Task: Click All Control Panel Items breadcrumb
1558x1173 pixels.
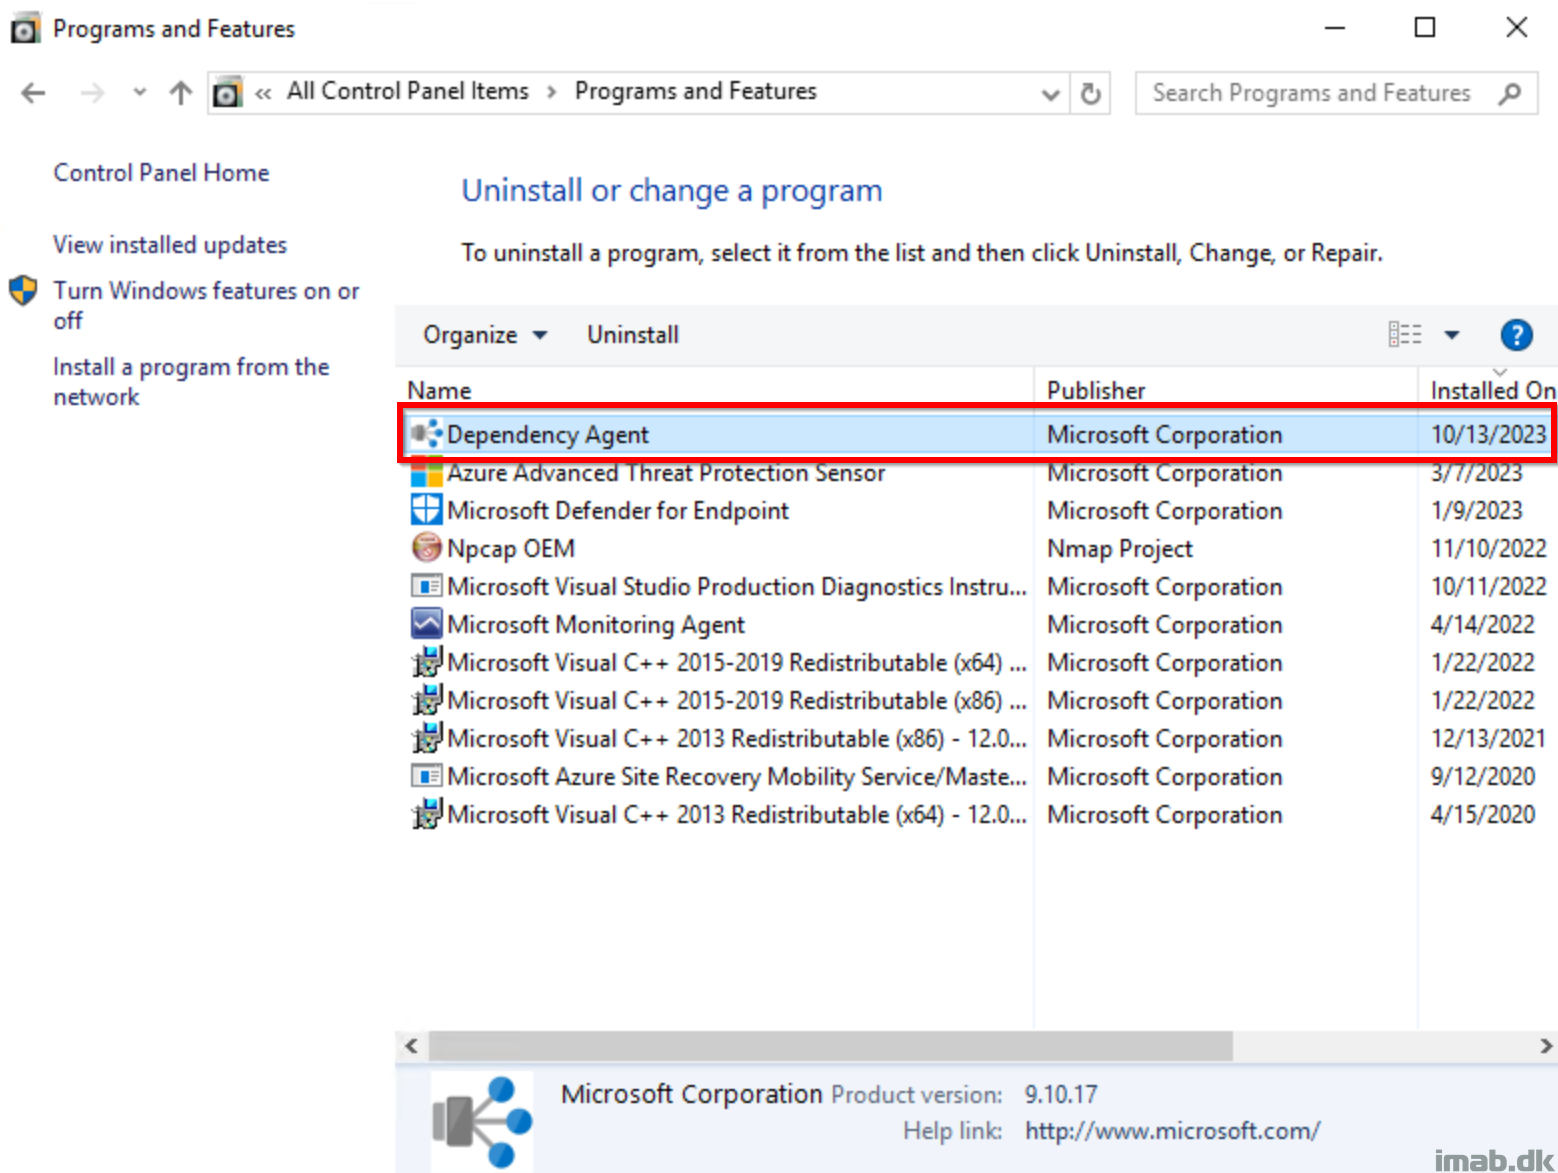Action: tap(408, 91)
